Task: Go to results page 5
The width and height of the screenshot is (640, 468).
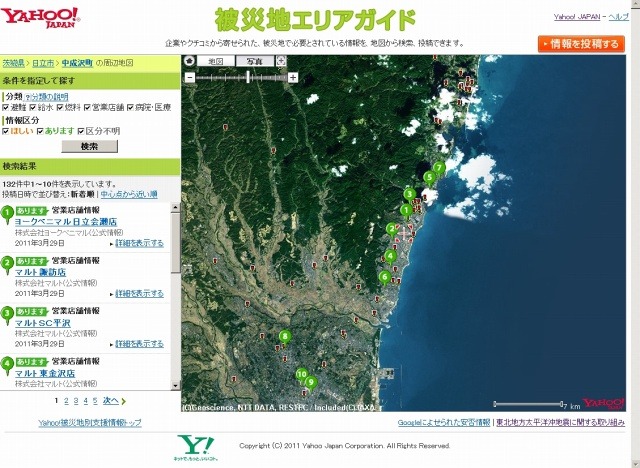Action: [95, 401]
